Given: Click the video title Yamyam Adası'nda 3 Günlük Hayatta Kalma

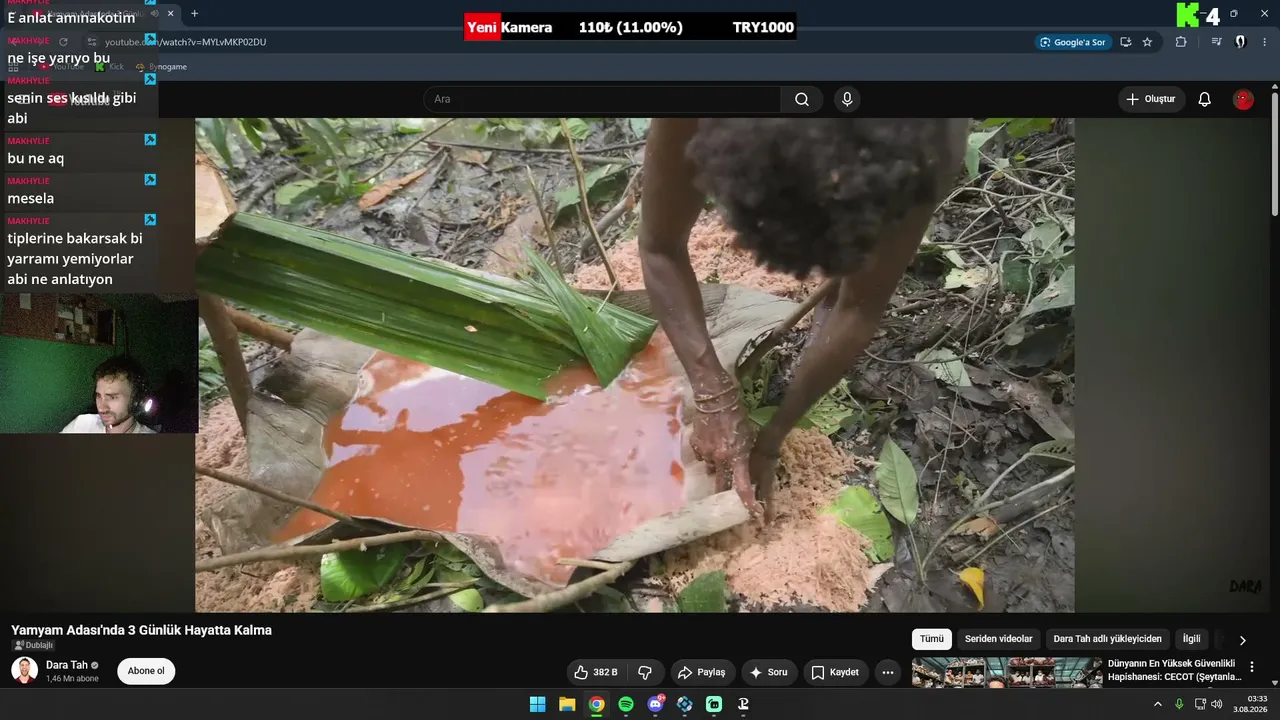Looking at the screenshot, I should tap(141, 630).
